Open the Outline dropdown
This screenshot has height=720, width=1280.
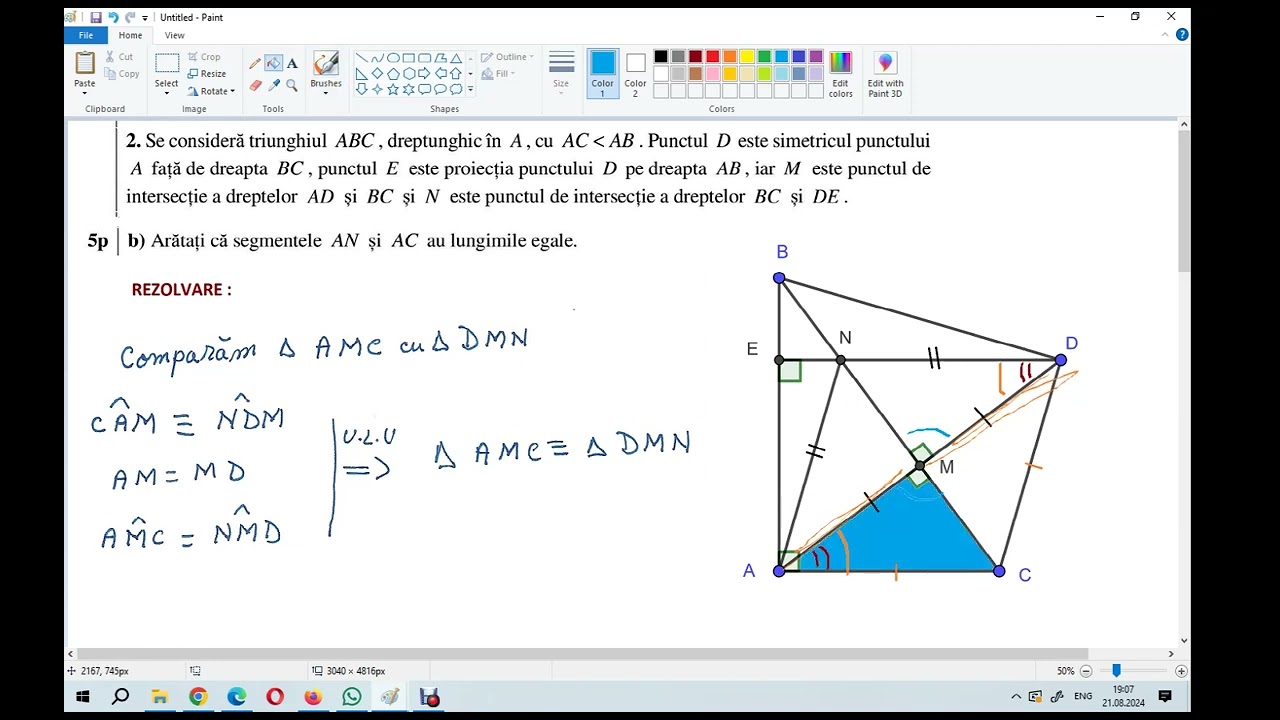[507, 57]
